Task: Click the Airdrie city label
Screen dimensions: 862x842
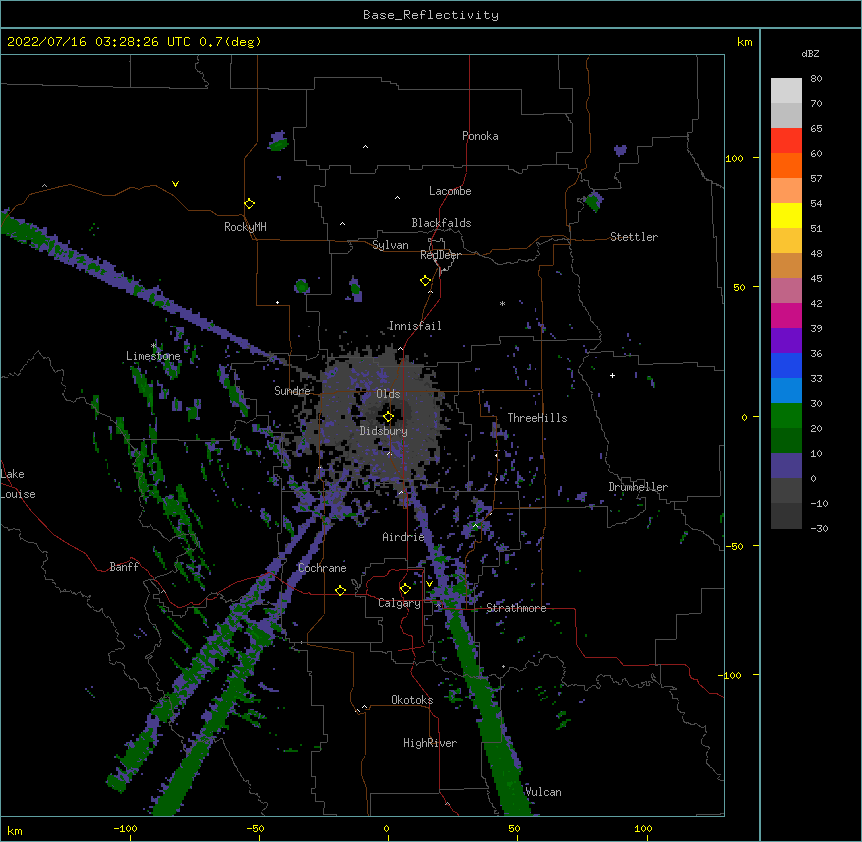Action: pos(404,537)
